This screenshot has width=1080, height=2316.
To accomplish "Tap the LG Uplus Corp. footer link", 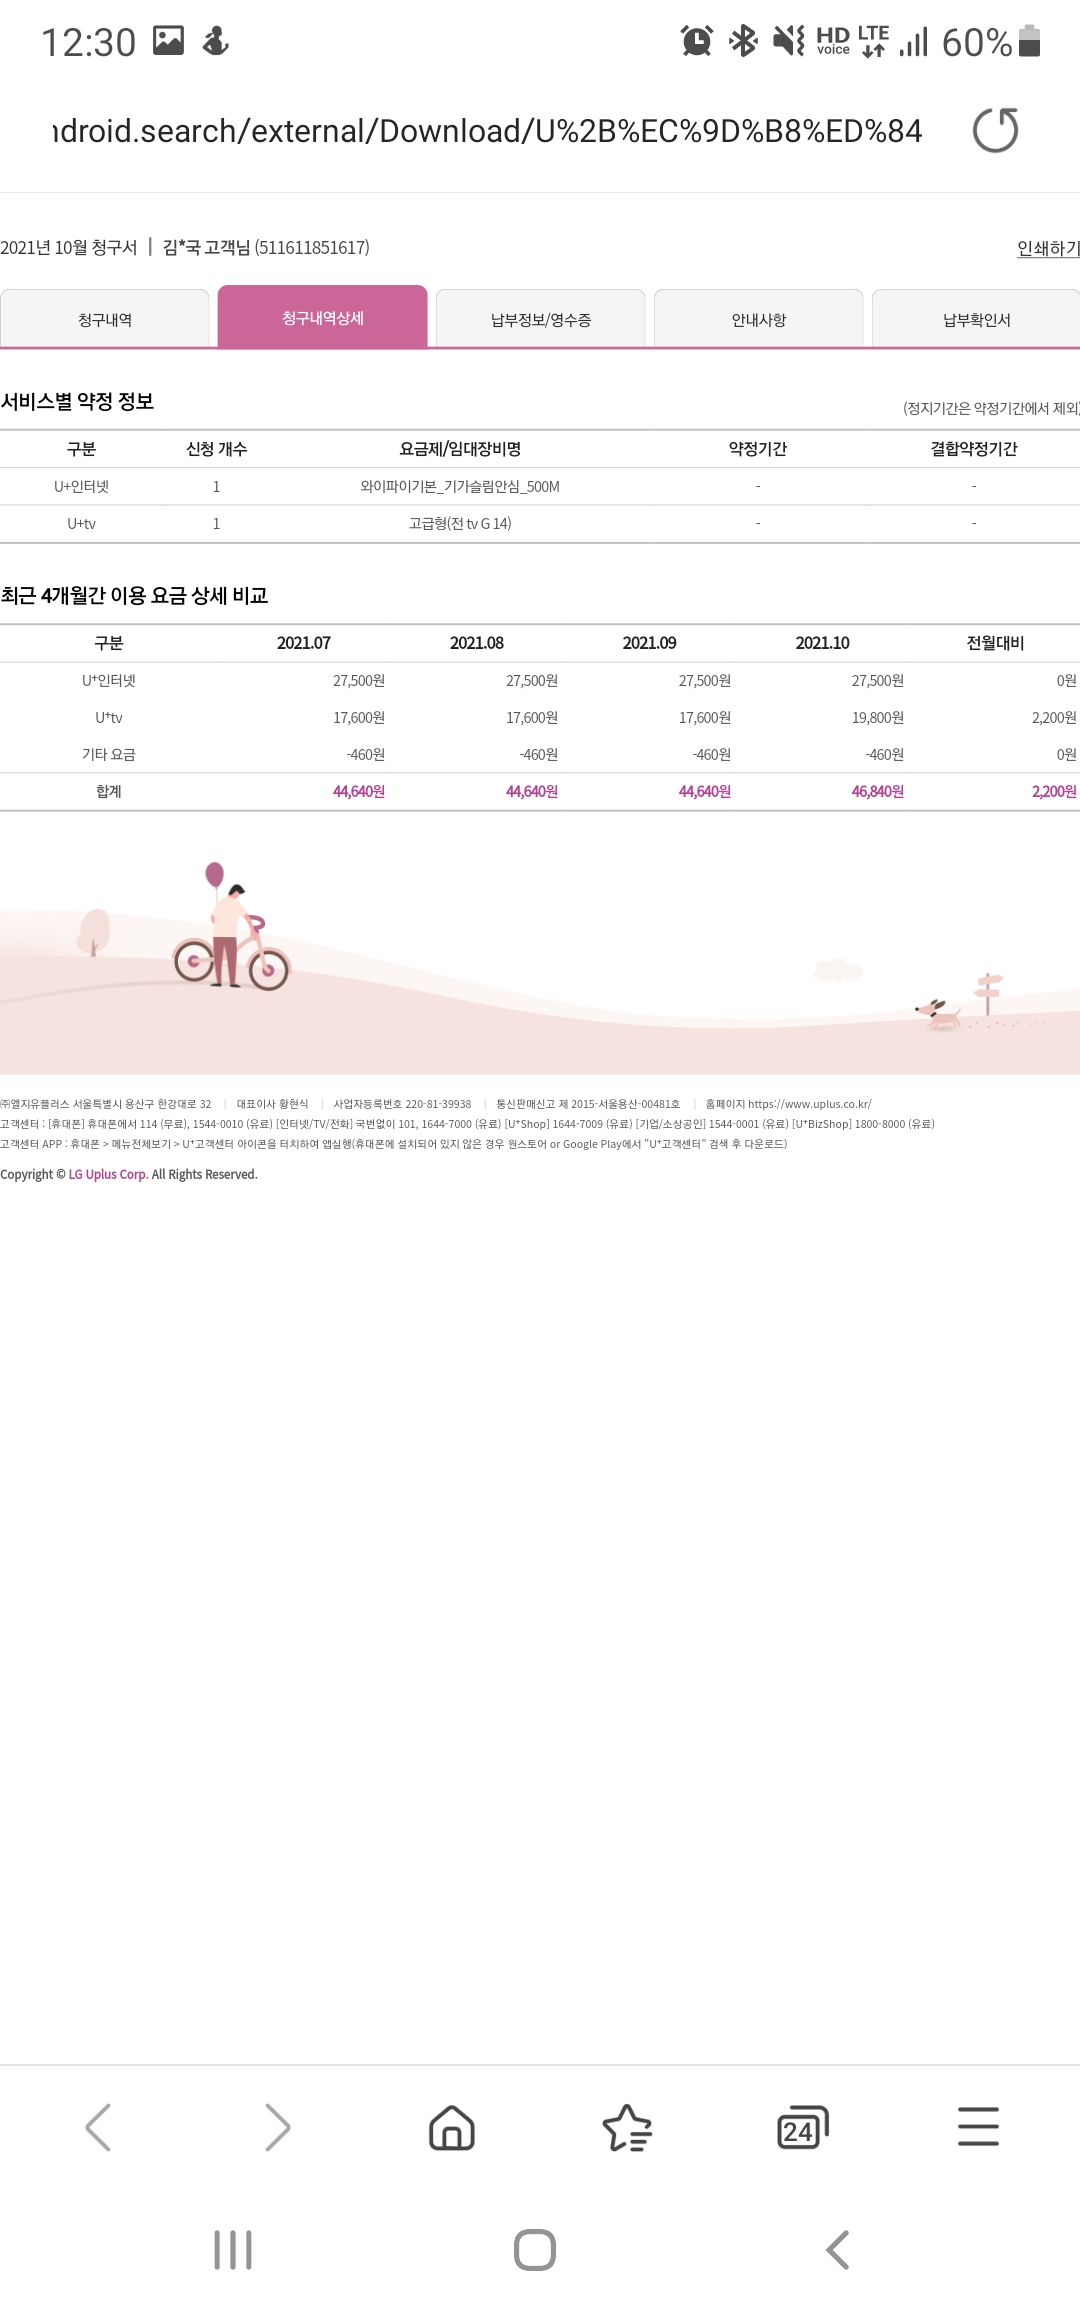I will pos(107,1174).
